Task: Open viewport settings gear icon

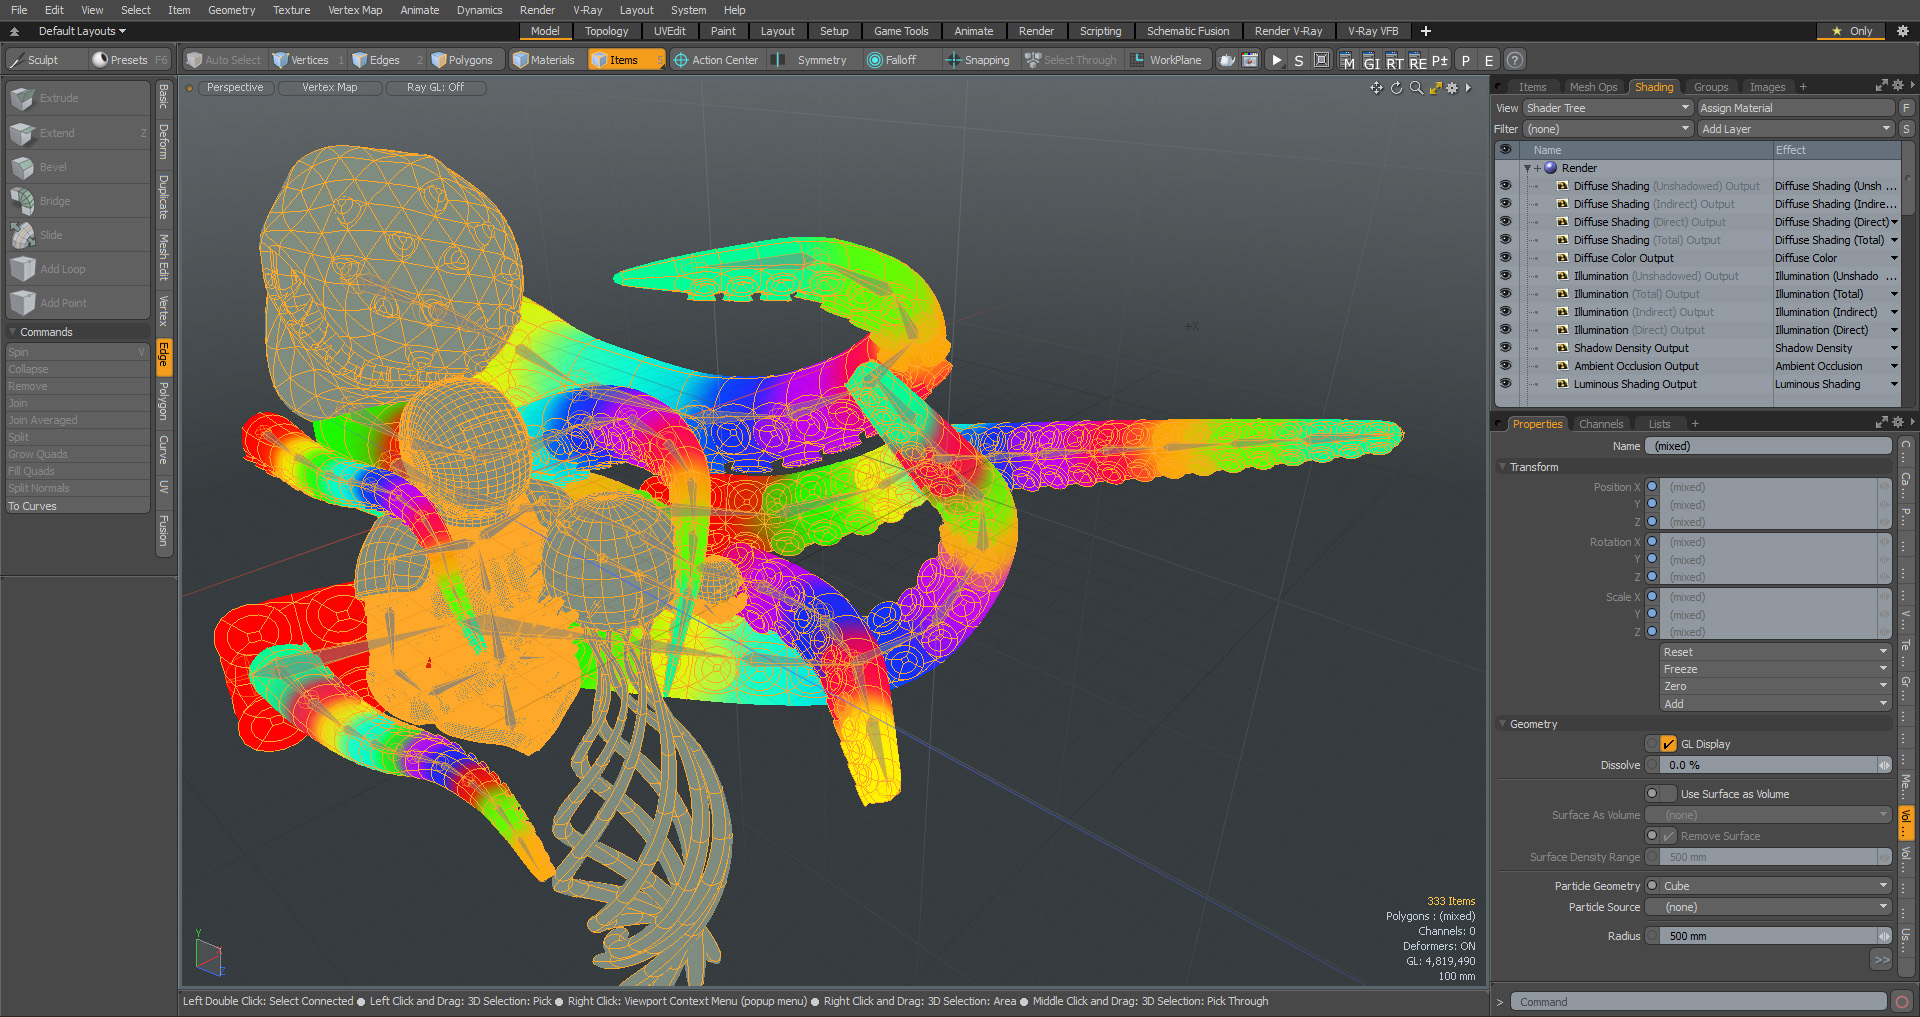Action: click(1452, 88)
